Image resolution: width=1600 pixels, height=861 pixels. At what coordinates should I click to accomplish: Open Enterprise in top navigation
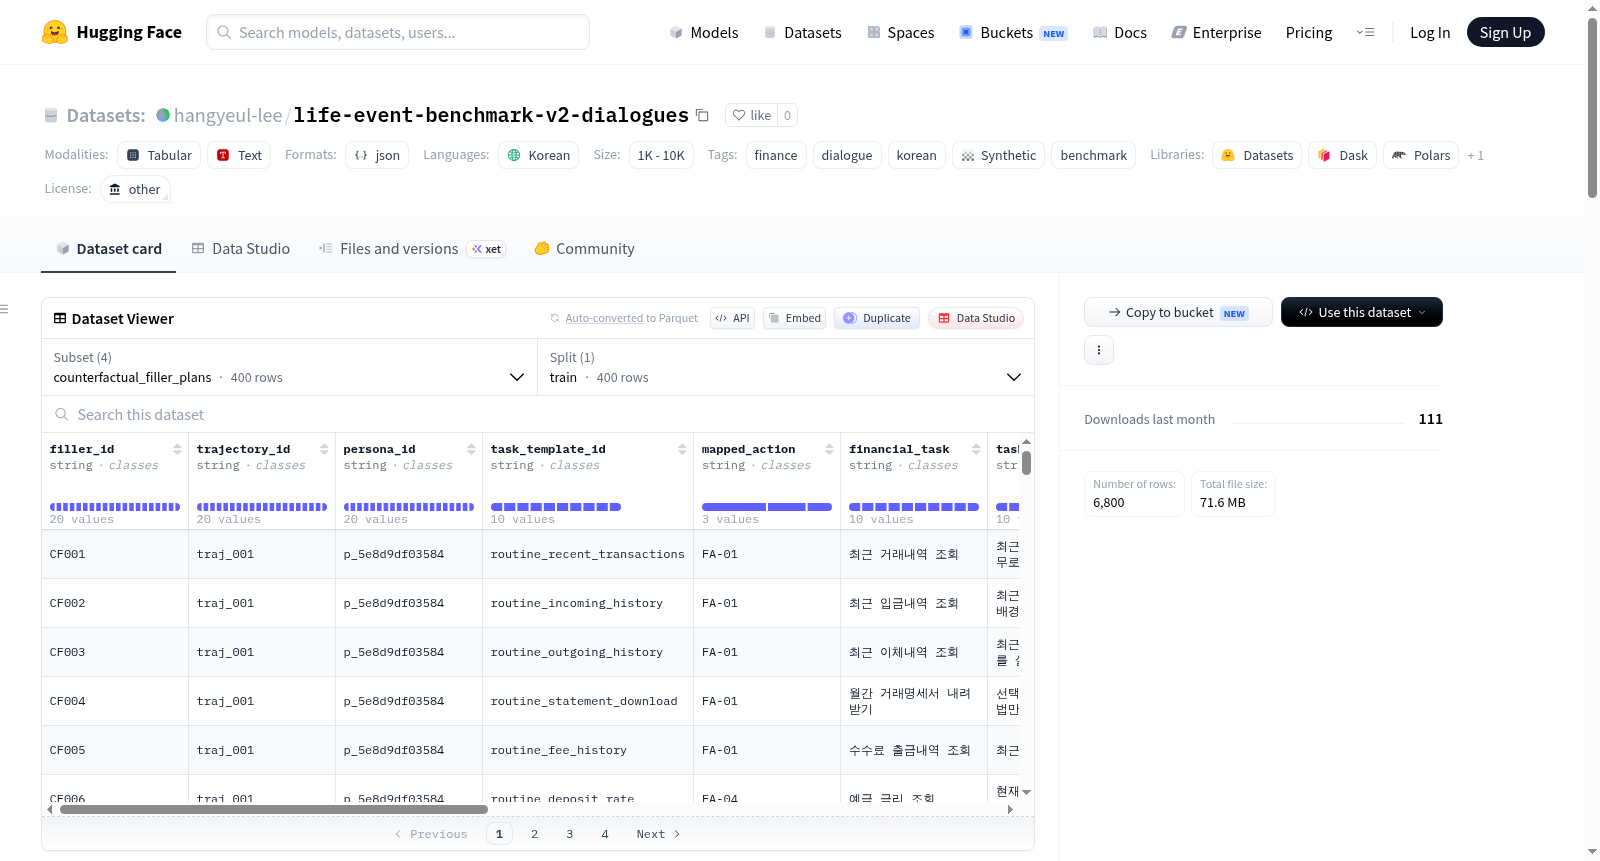point(1216,32)
